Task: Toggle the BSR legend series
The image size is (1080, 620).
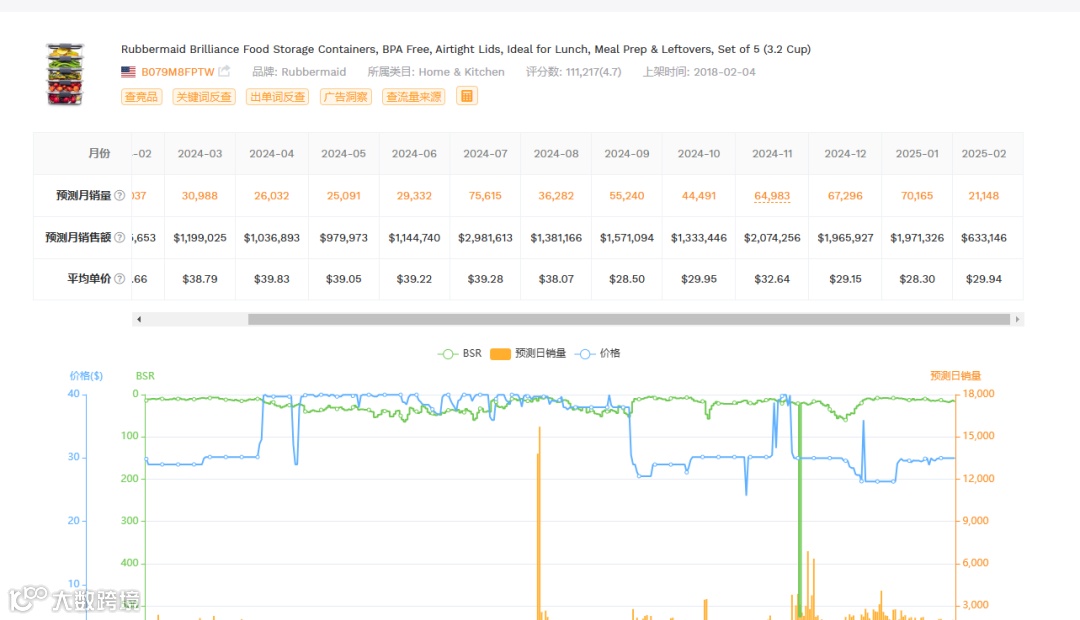Action: 459,353
